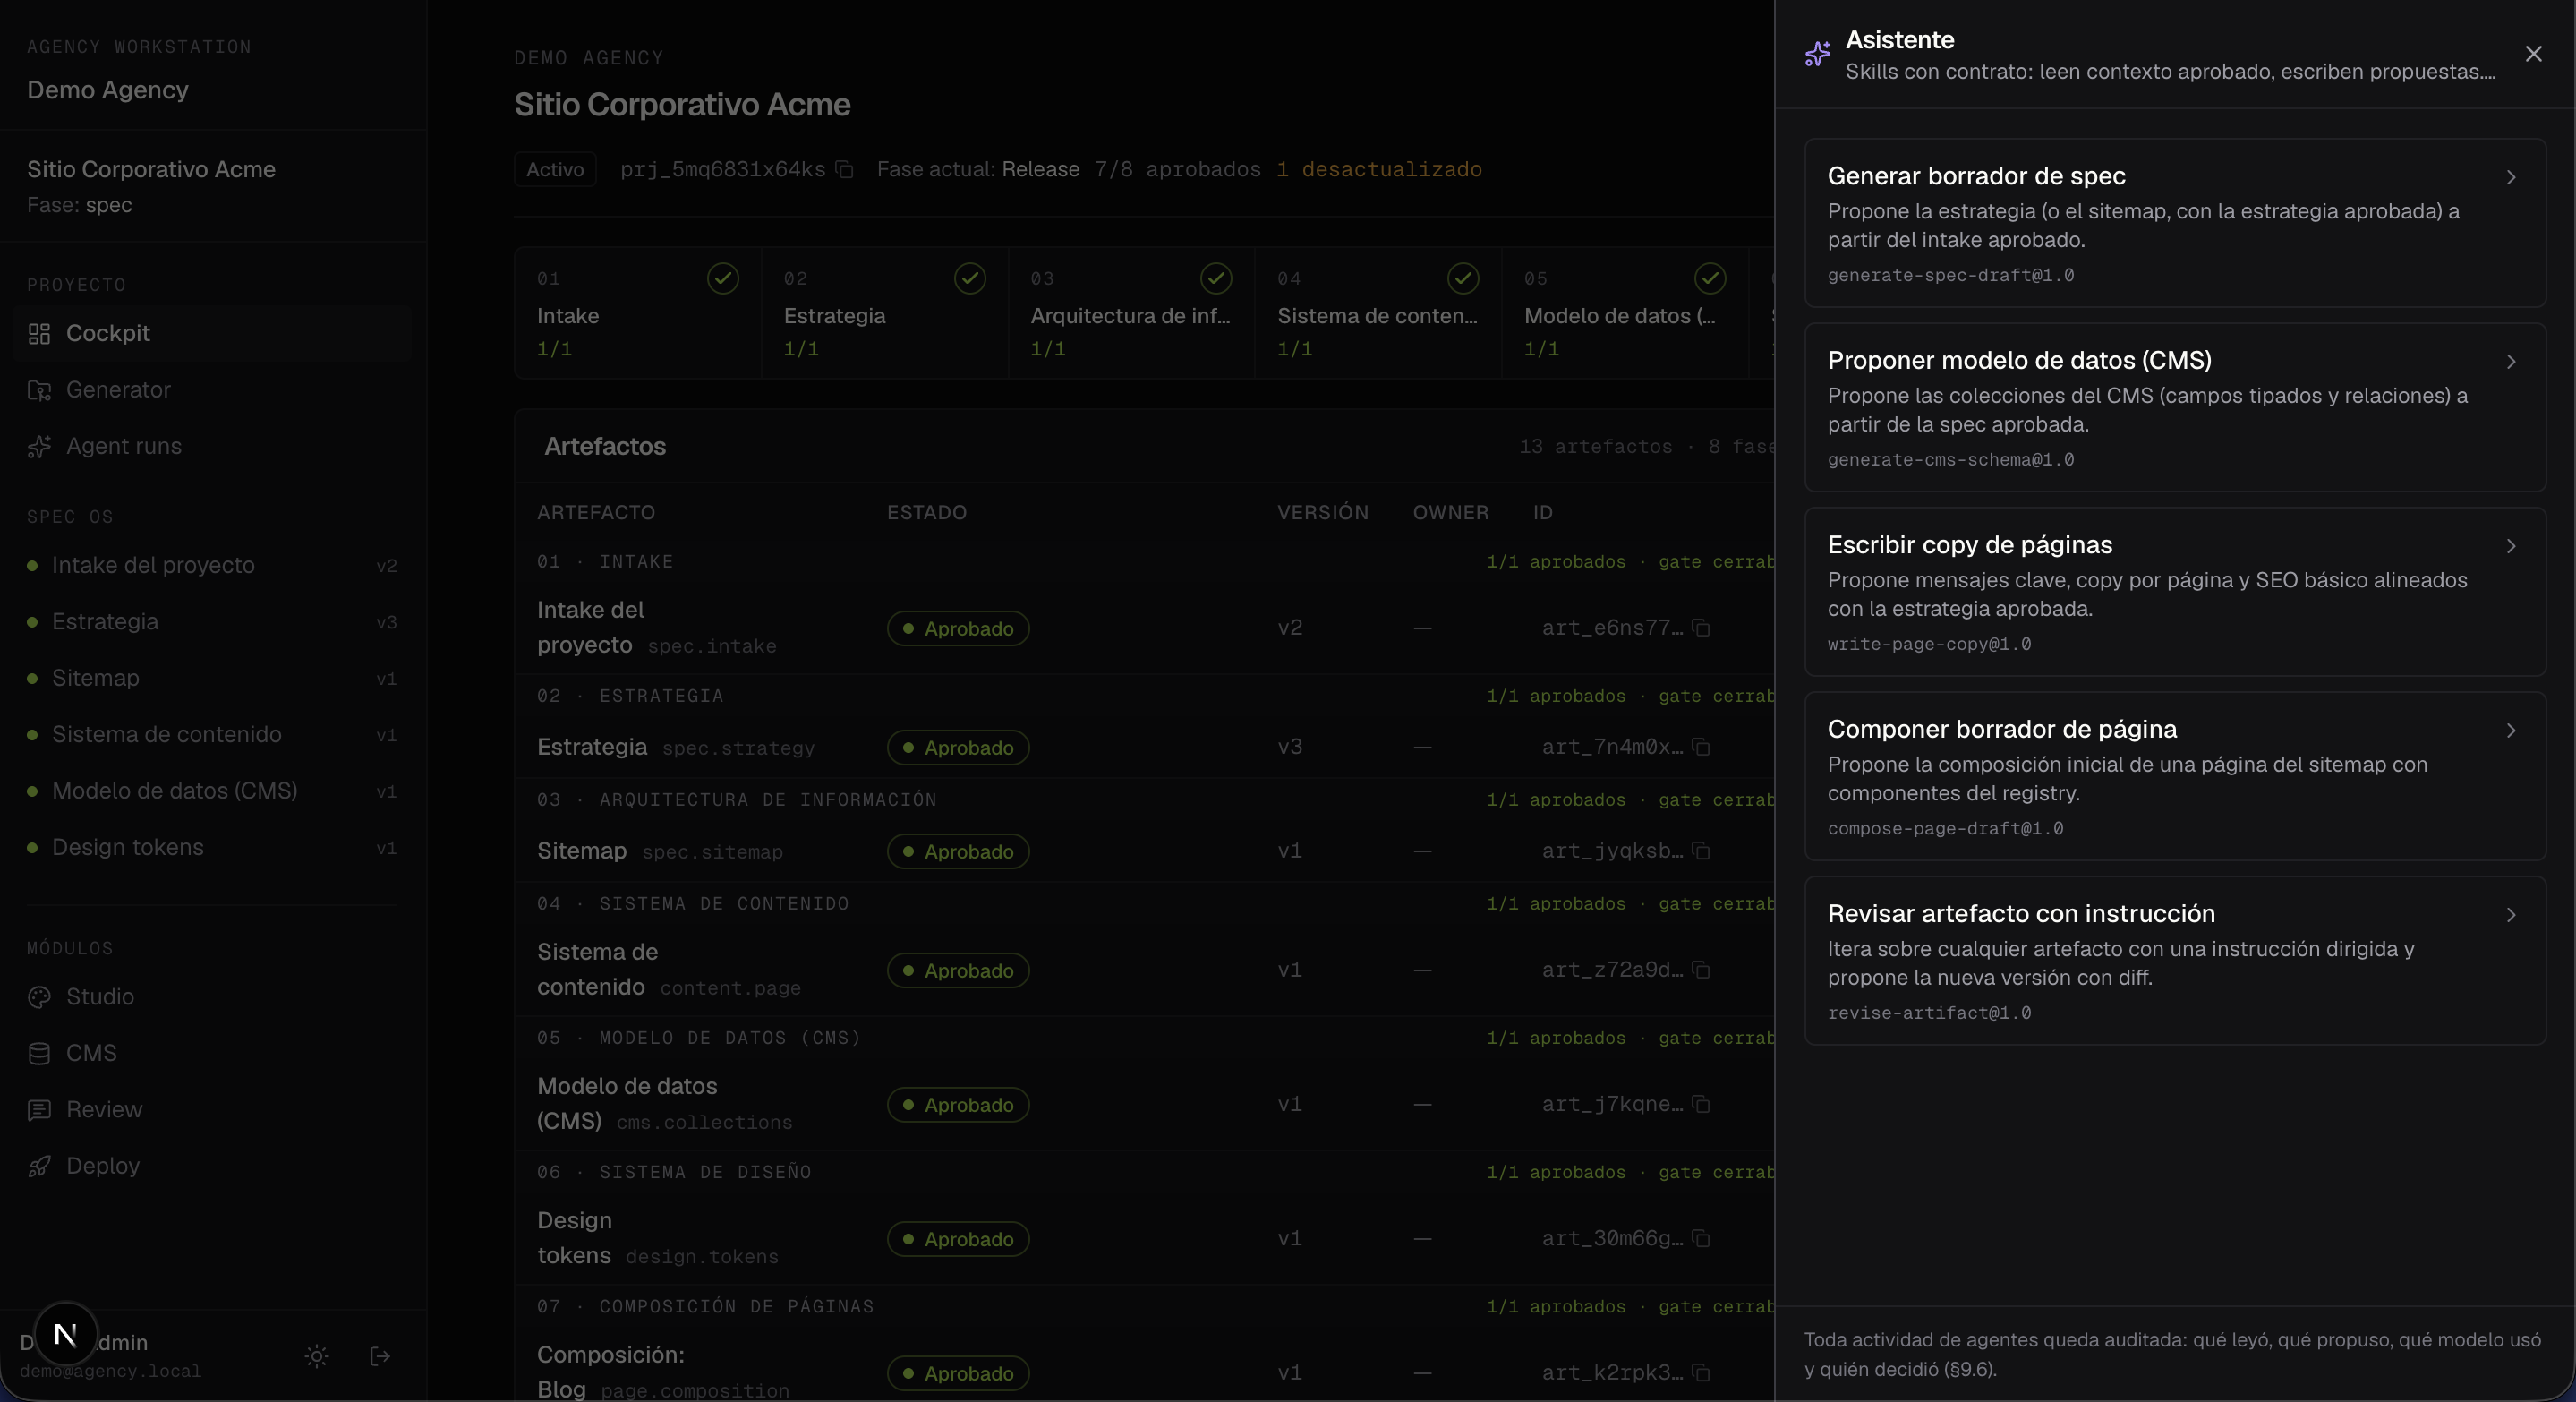Select Estrategia v3 in Spec OS list

pos(213,622)
